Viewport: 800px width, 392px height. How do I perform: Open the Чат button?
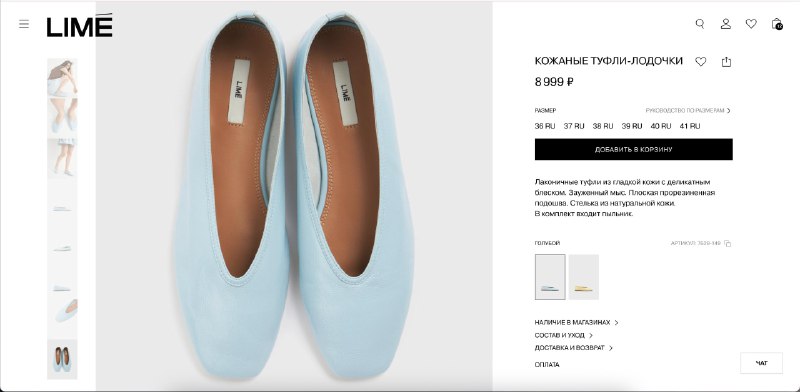(x=761, y=363)
